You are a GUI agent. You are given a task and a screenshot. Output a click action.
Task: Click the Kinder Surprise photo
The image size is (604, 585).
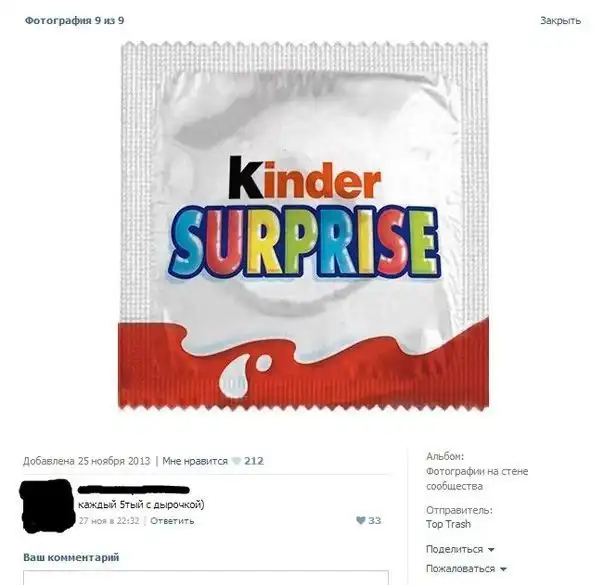pos(303,225)
